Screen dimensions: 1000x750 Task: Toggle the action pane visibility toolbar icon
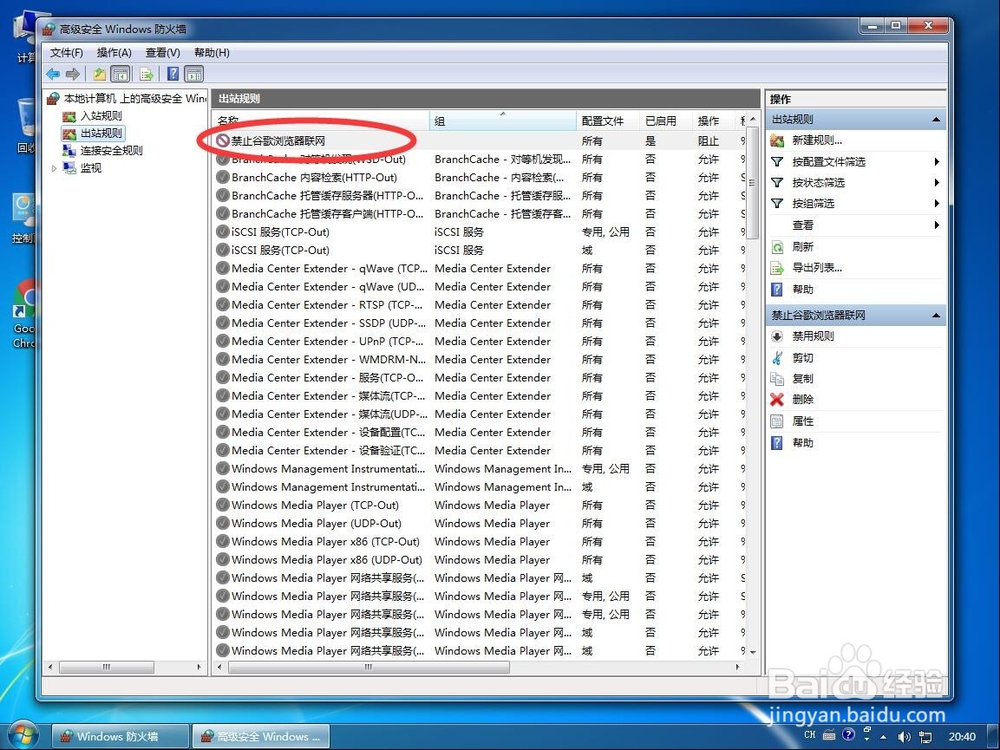[193, 74]
